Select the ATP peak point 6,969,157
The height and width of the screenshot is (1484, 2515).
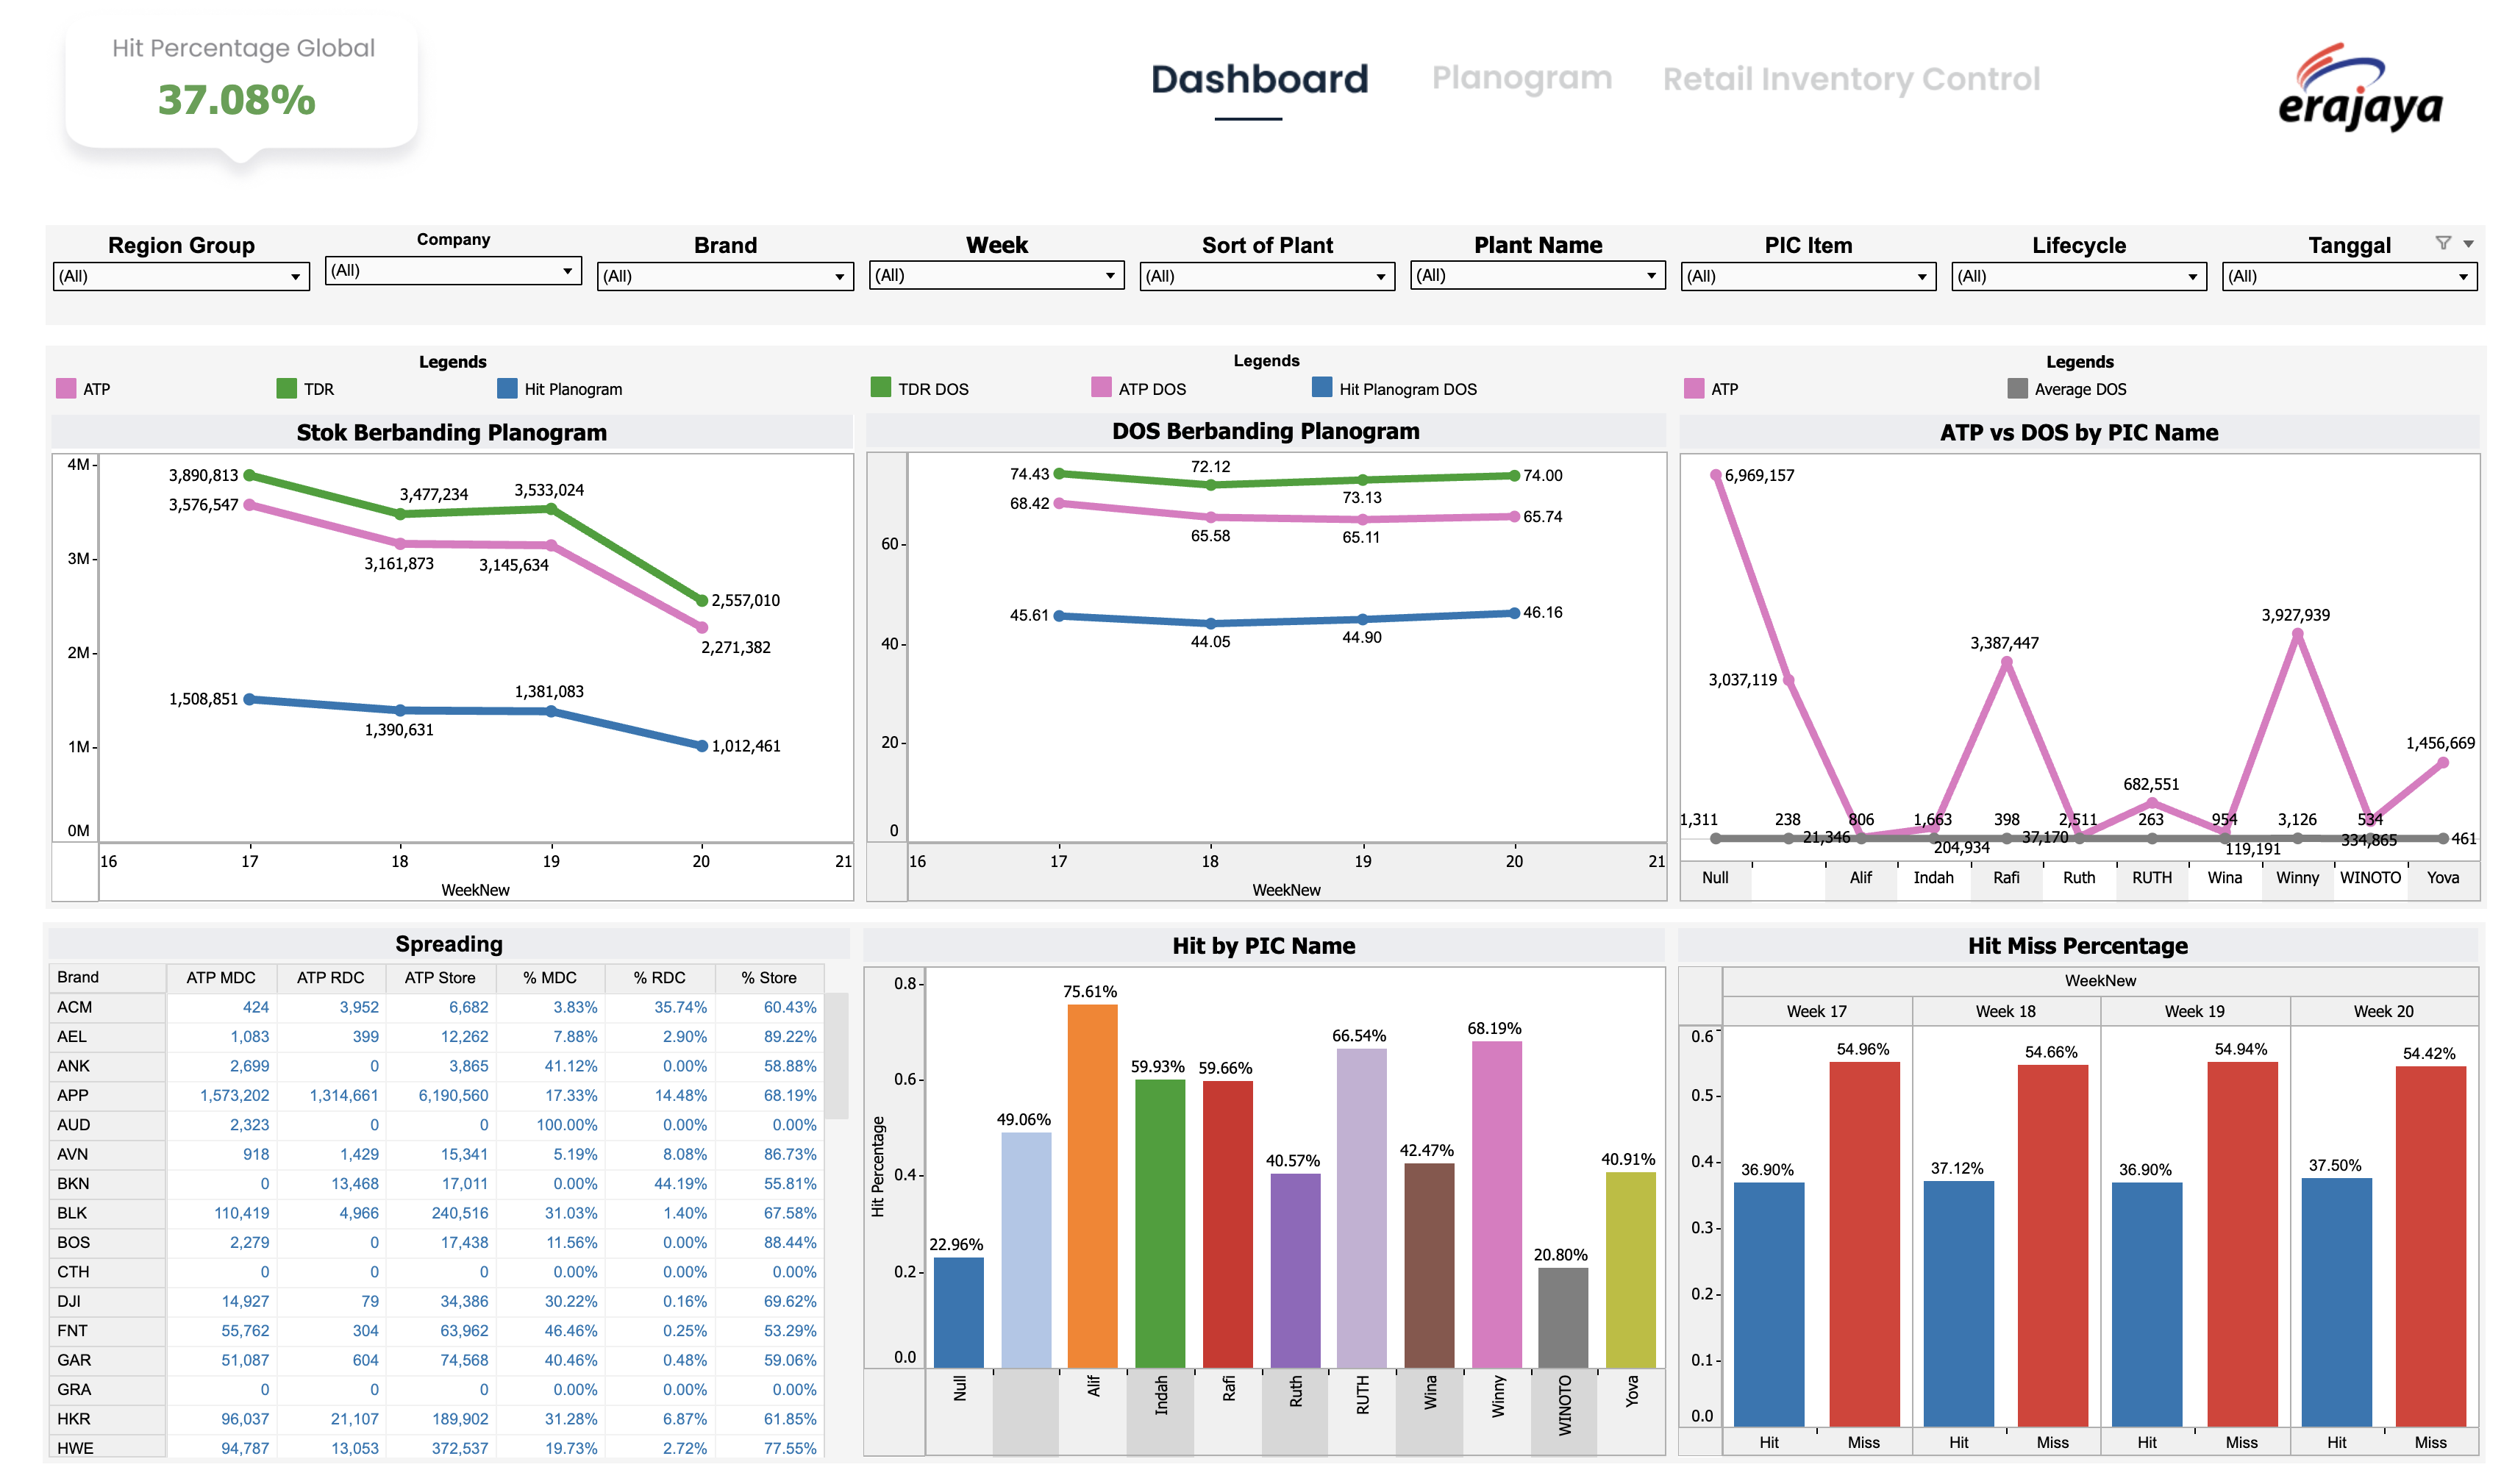coord(1716,476)
